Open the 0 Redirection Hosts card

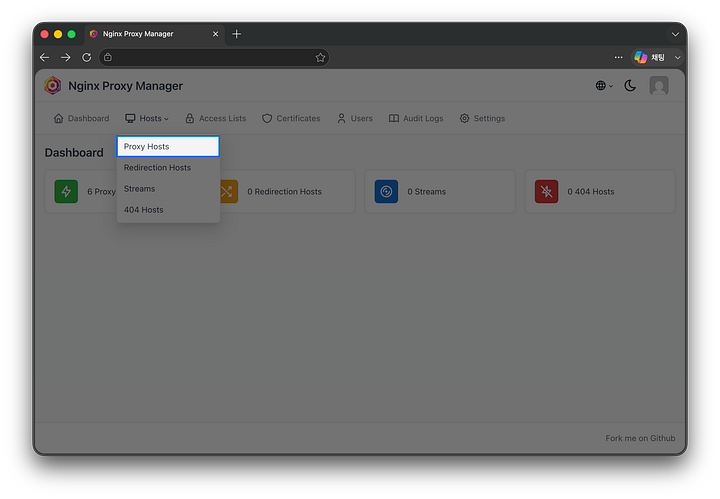pos(287,191)
